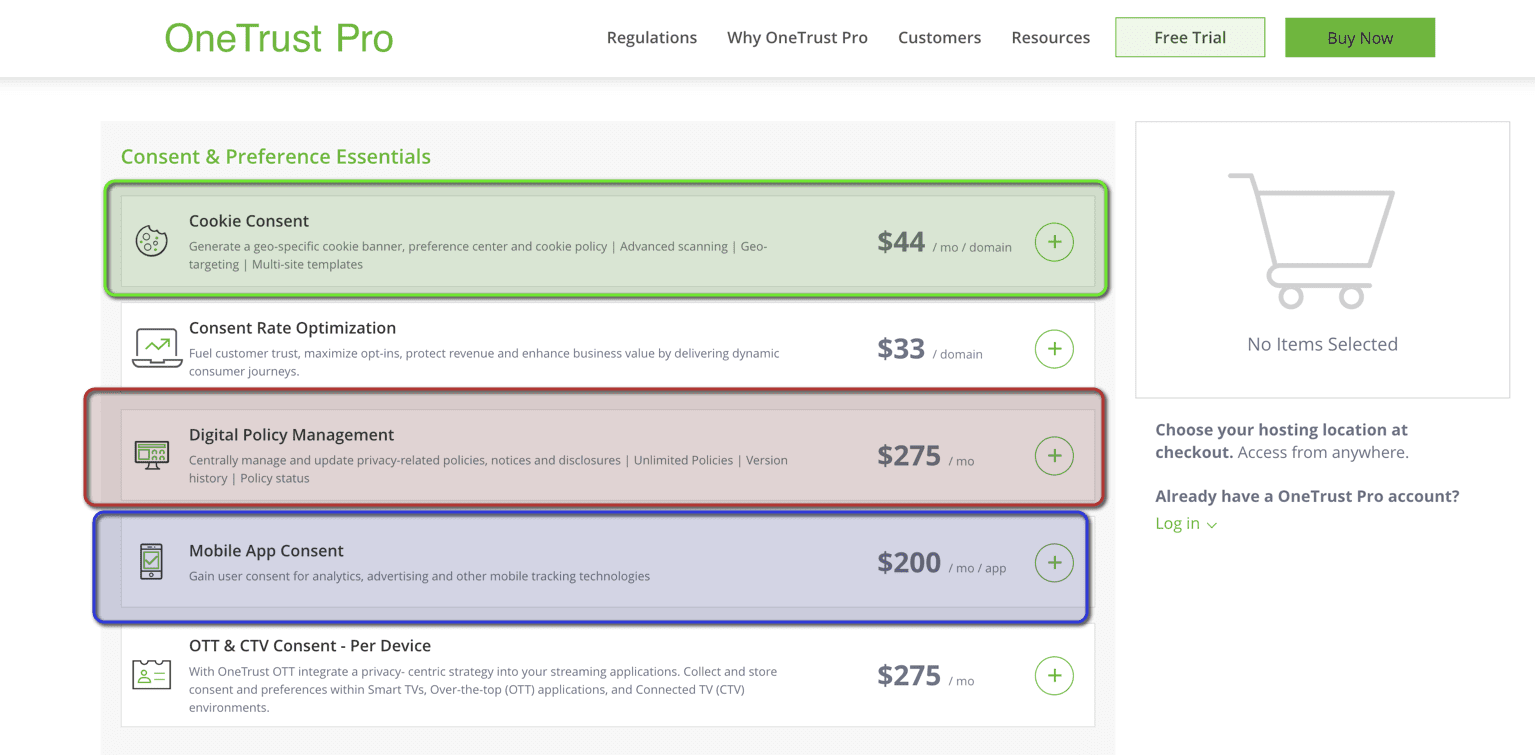
Task: Click the Digital Policy Management monitor icon
Action: (154, 455)
